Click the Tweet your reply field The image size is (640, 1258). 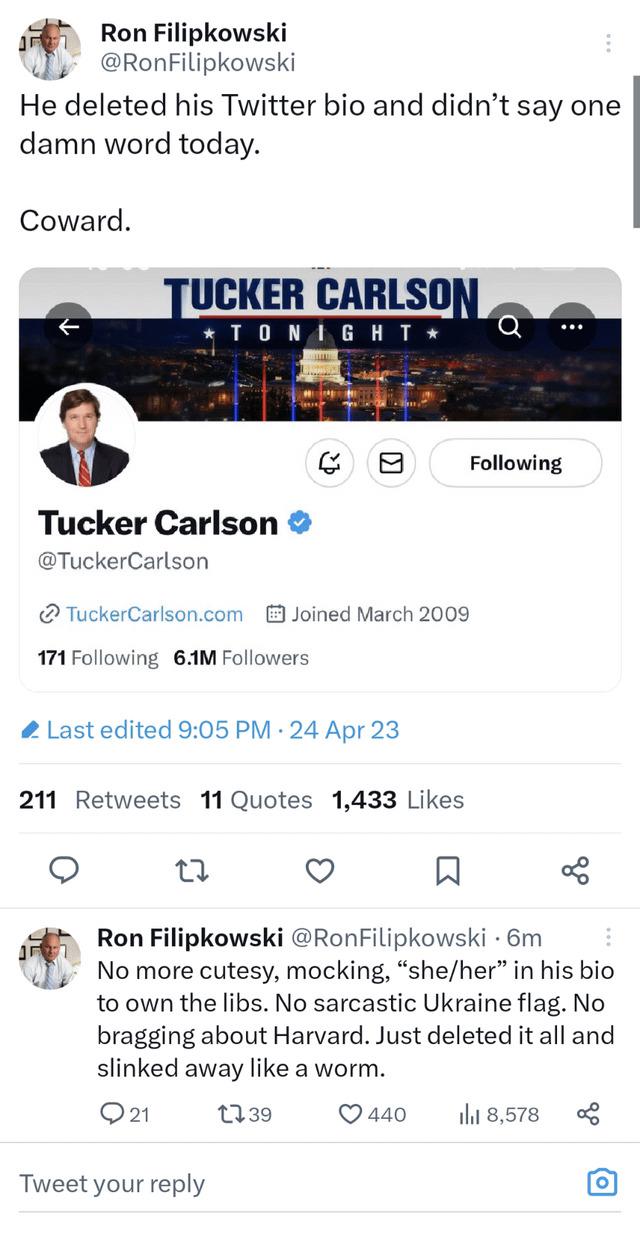(111, 1183)
